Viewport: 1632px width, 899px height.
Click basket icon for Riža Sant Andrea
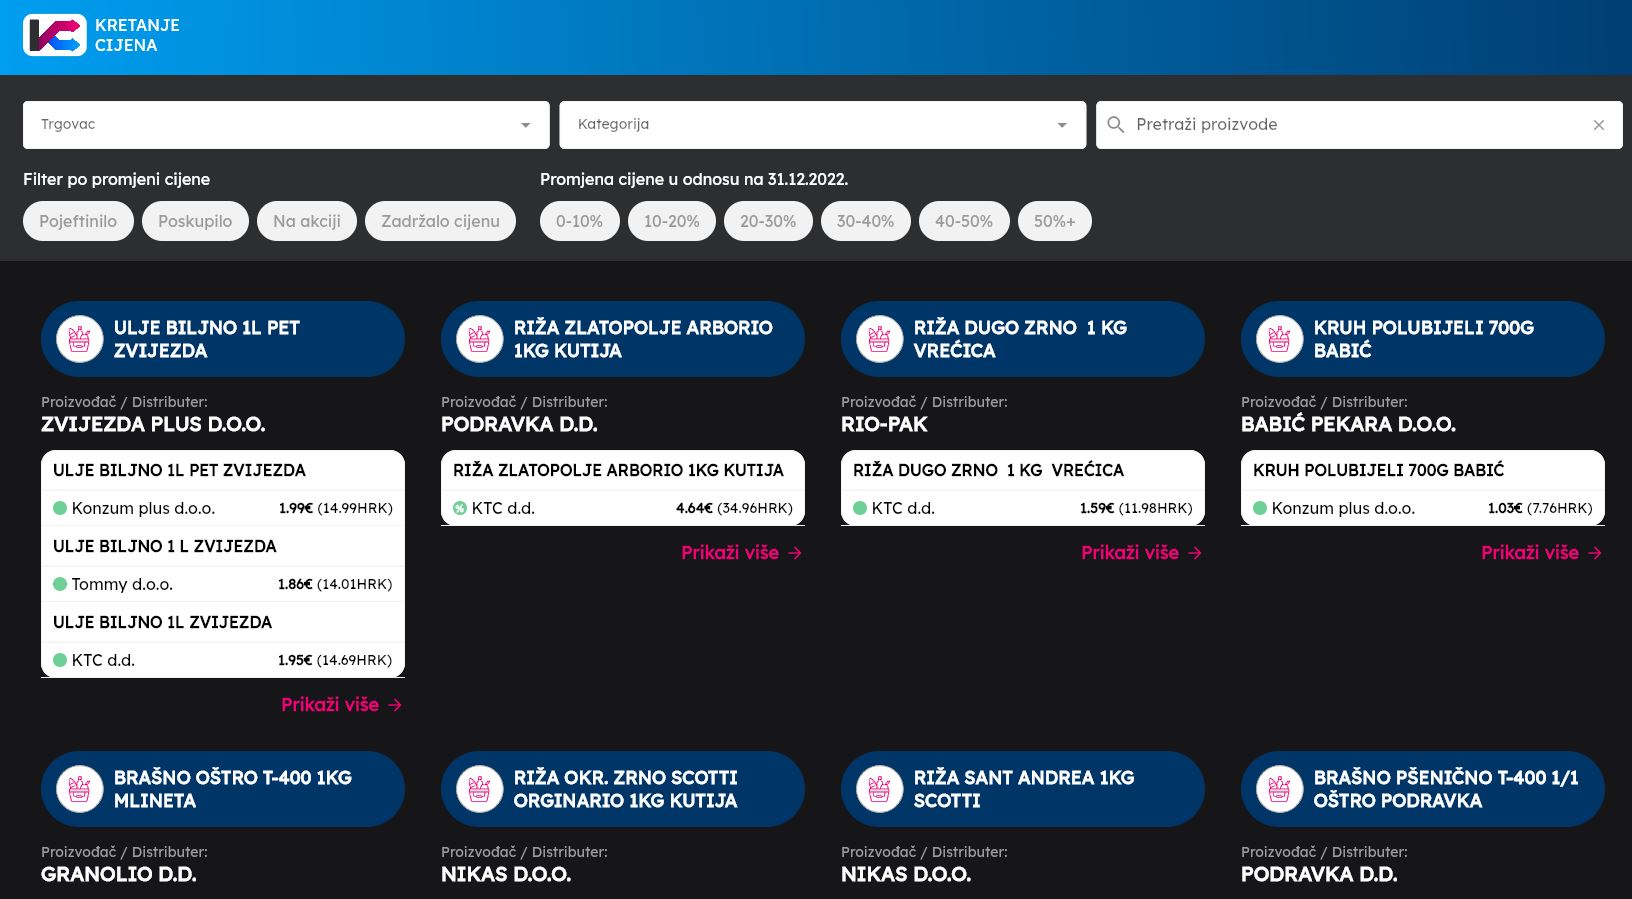click(x=879, y=789)
